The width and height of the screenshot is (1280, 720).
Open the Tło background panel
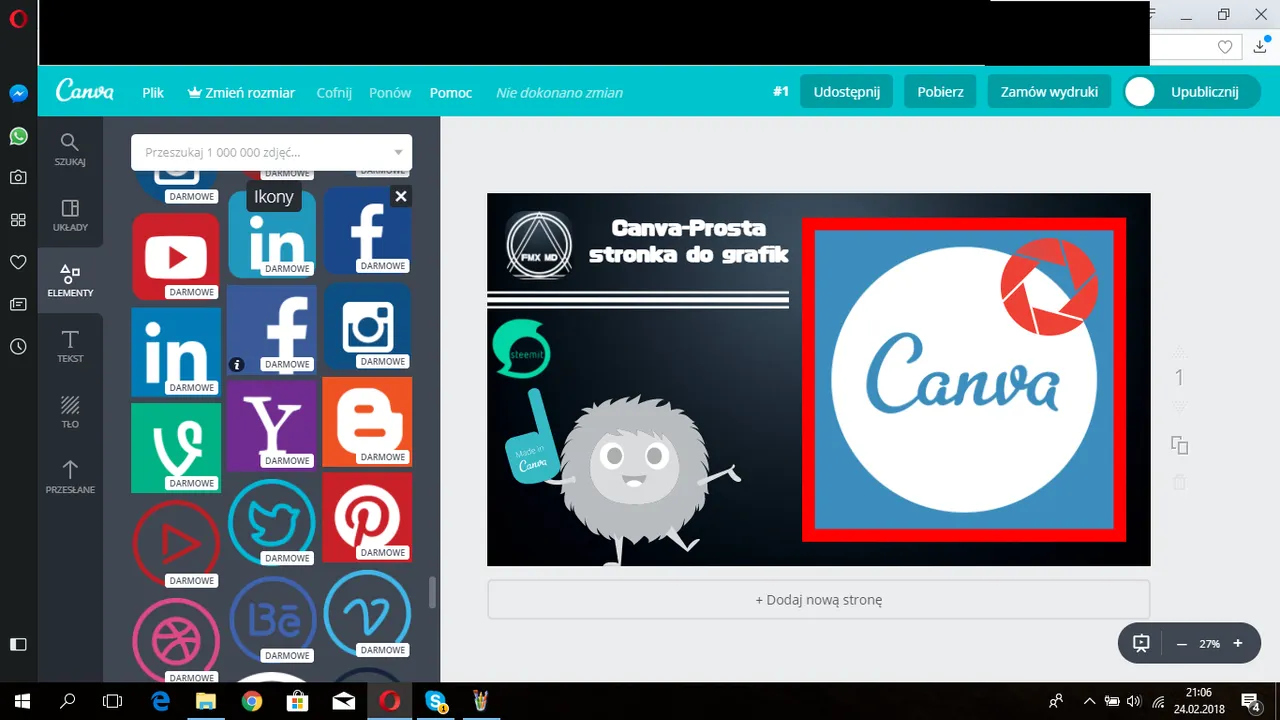coord(70,412)
